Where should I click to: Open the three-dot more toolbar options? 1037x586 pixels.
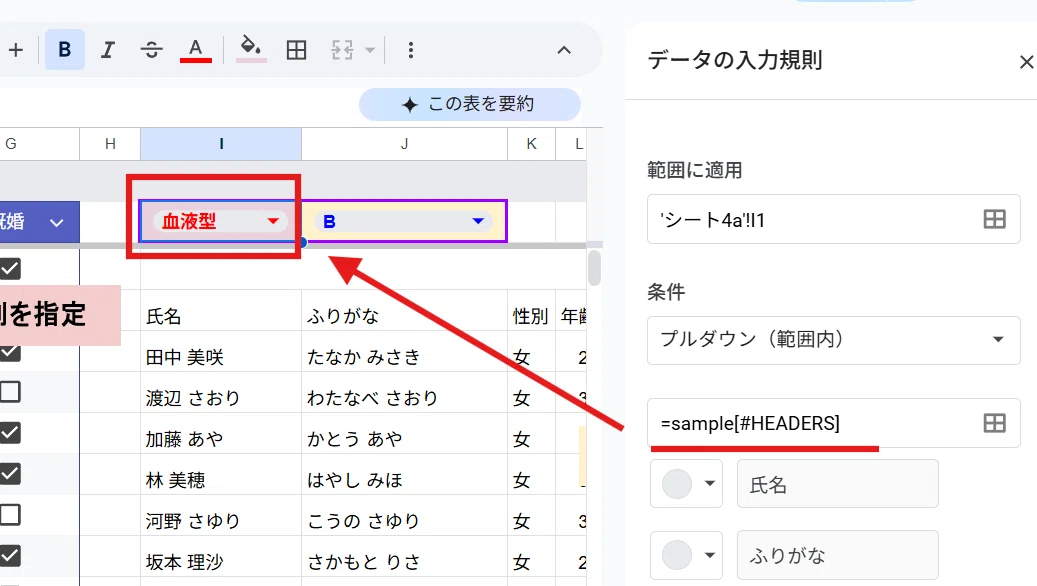tap(411, 50)
